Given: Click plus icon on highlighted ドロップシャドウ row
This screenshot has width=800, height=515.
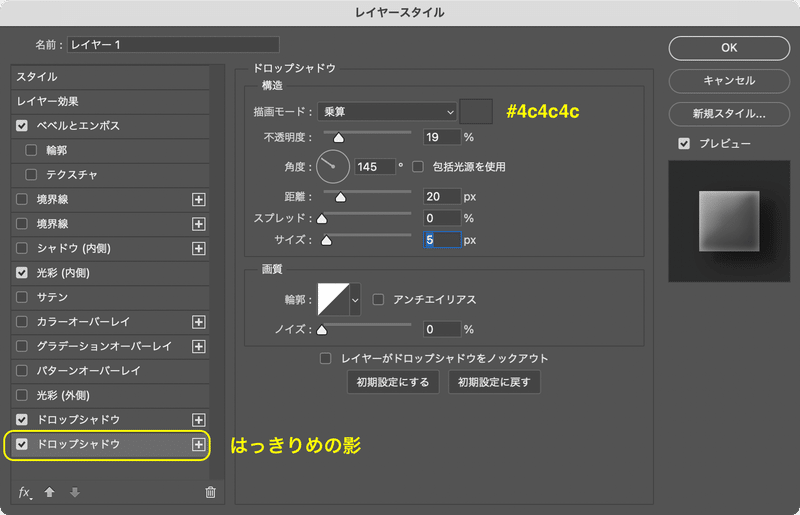Looking at the screenshot, I should click(198, 445).
